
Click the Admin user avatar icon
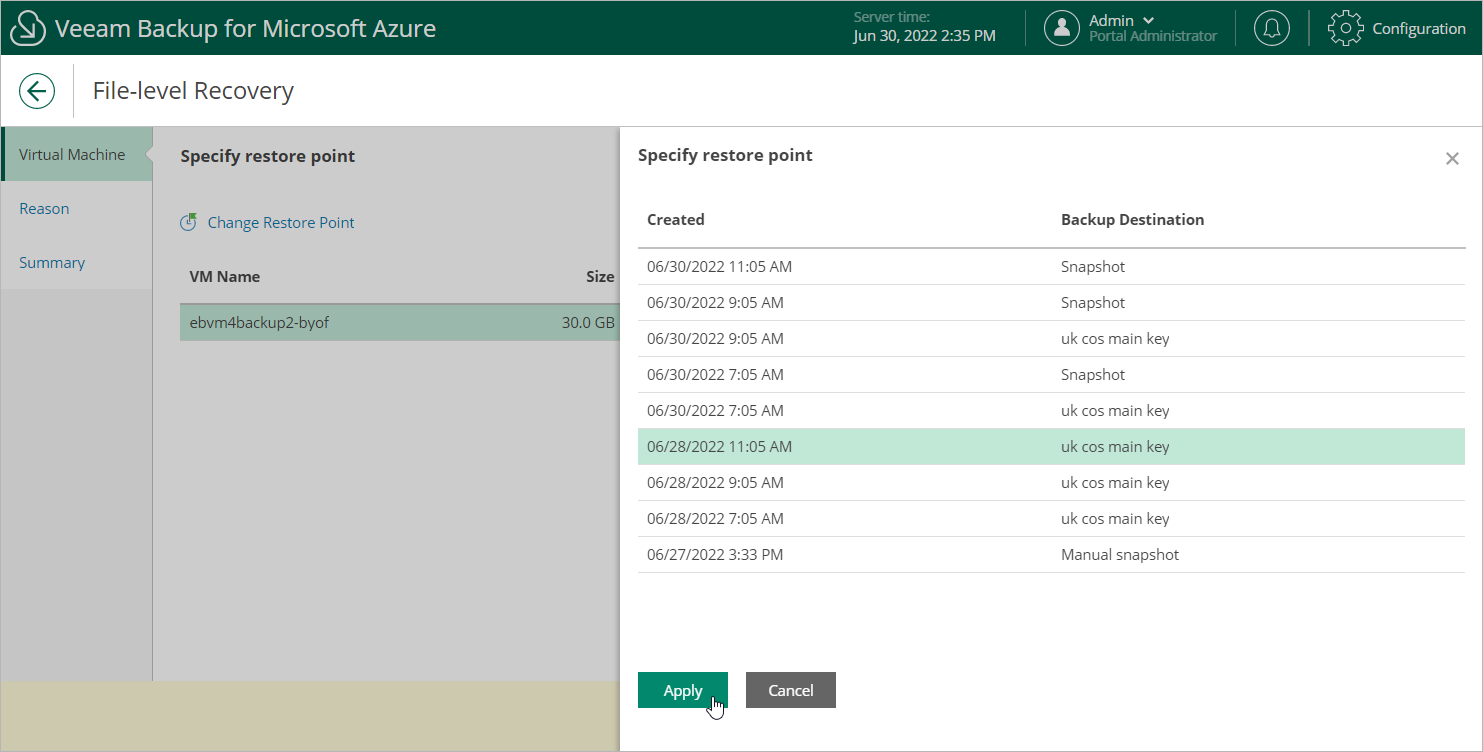(1061, 28)
